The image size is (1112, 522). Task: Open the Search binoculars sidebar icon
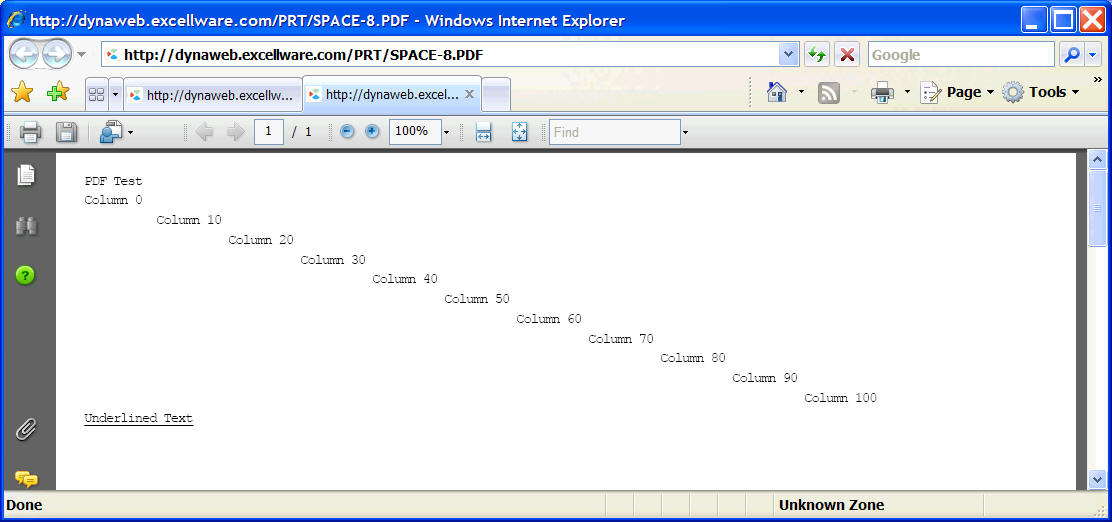[x=26, y=226]
